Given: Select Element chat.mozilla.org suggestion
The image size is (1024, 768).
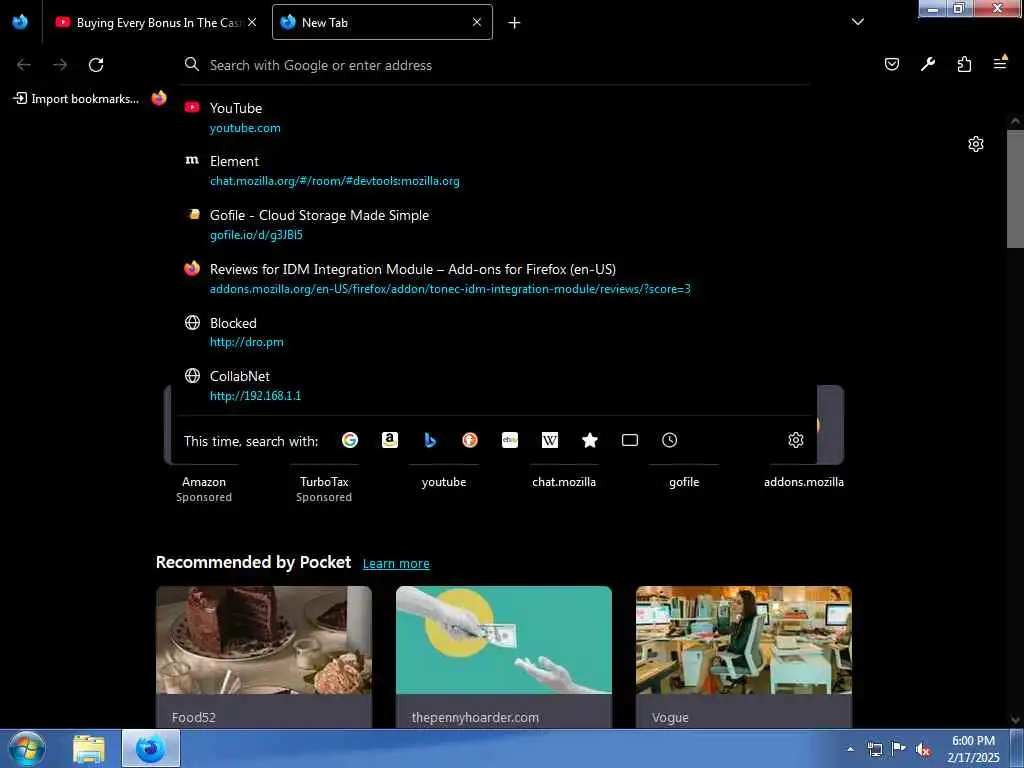Looking at the screenshot, I should tap(496, 170).
